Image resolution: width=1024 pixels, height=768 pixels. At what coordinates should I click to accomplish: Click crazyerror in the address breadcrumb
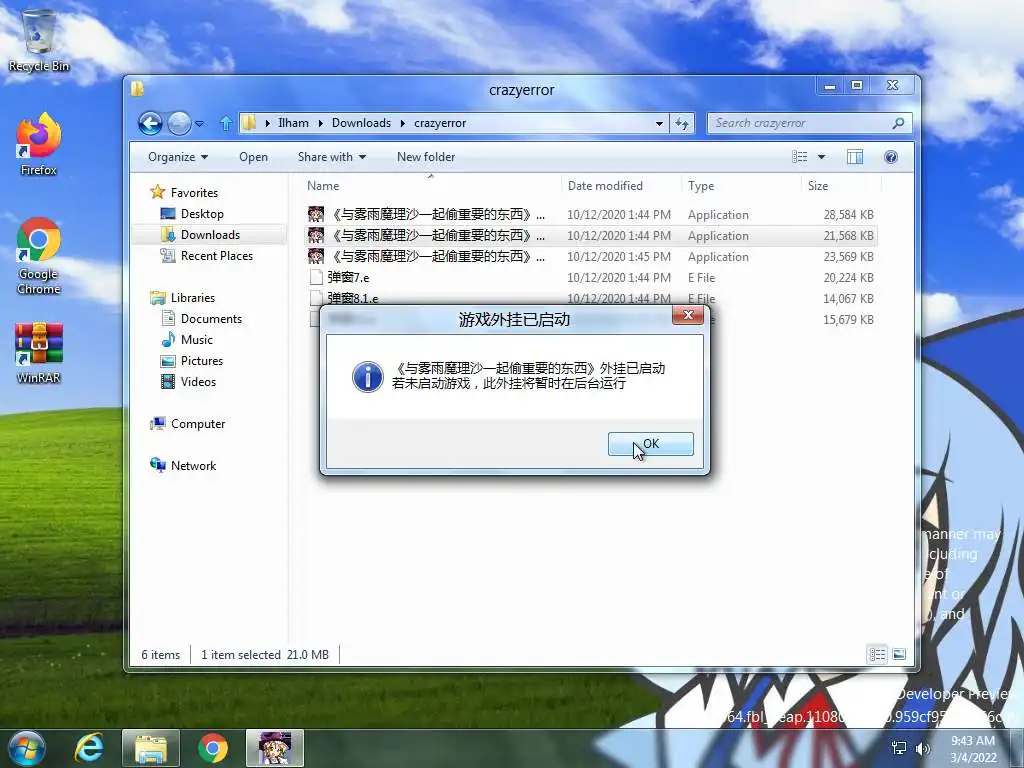point(440,123)
